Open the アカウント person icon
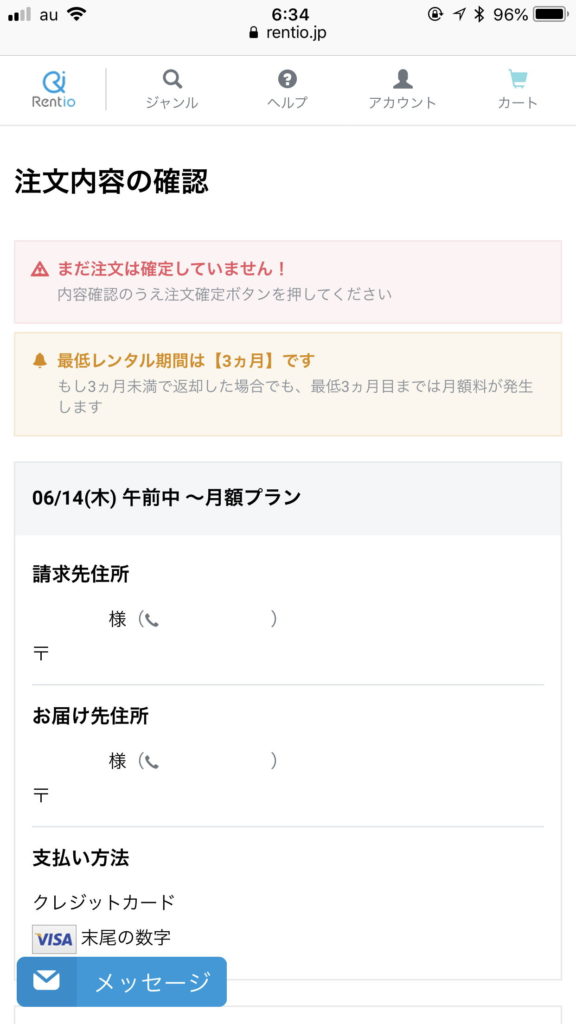Image resolution: width=576 pixels, height=1024 pixels. (402, 80)
